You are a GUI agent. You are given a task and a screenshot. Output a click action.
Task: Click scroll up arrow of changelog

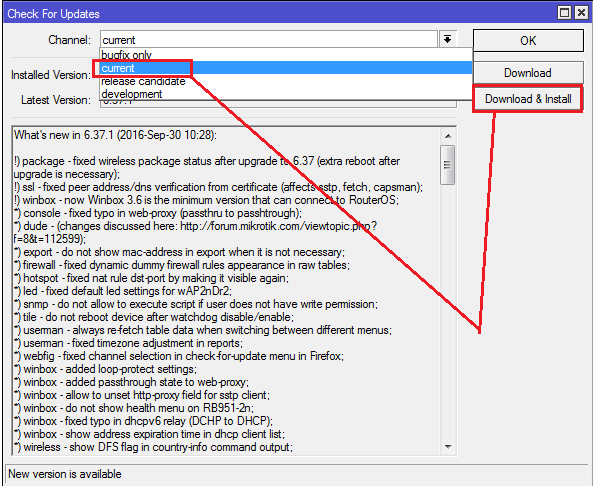[448, 136]
